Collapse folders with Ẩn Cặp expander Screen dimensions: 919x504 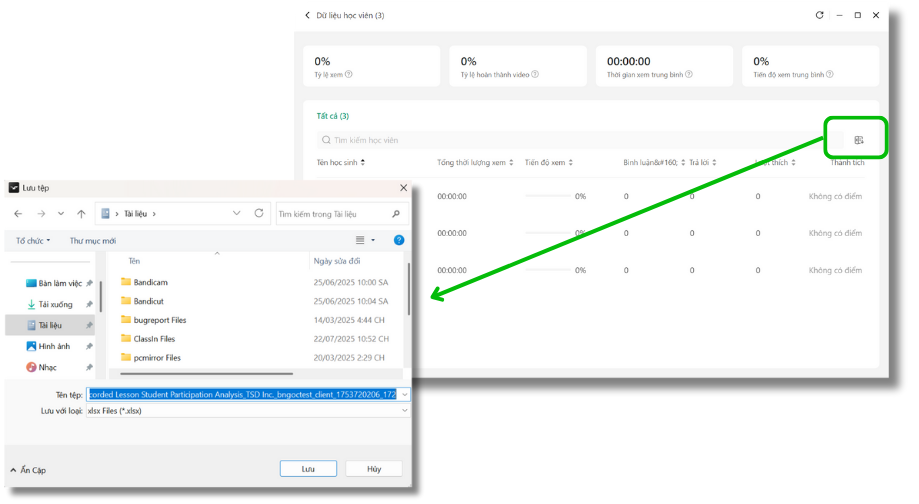pyautogui.click(x=27, y=470)
